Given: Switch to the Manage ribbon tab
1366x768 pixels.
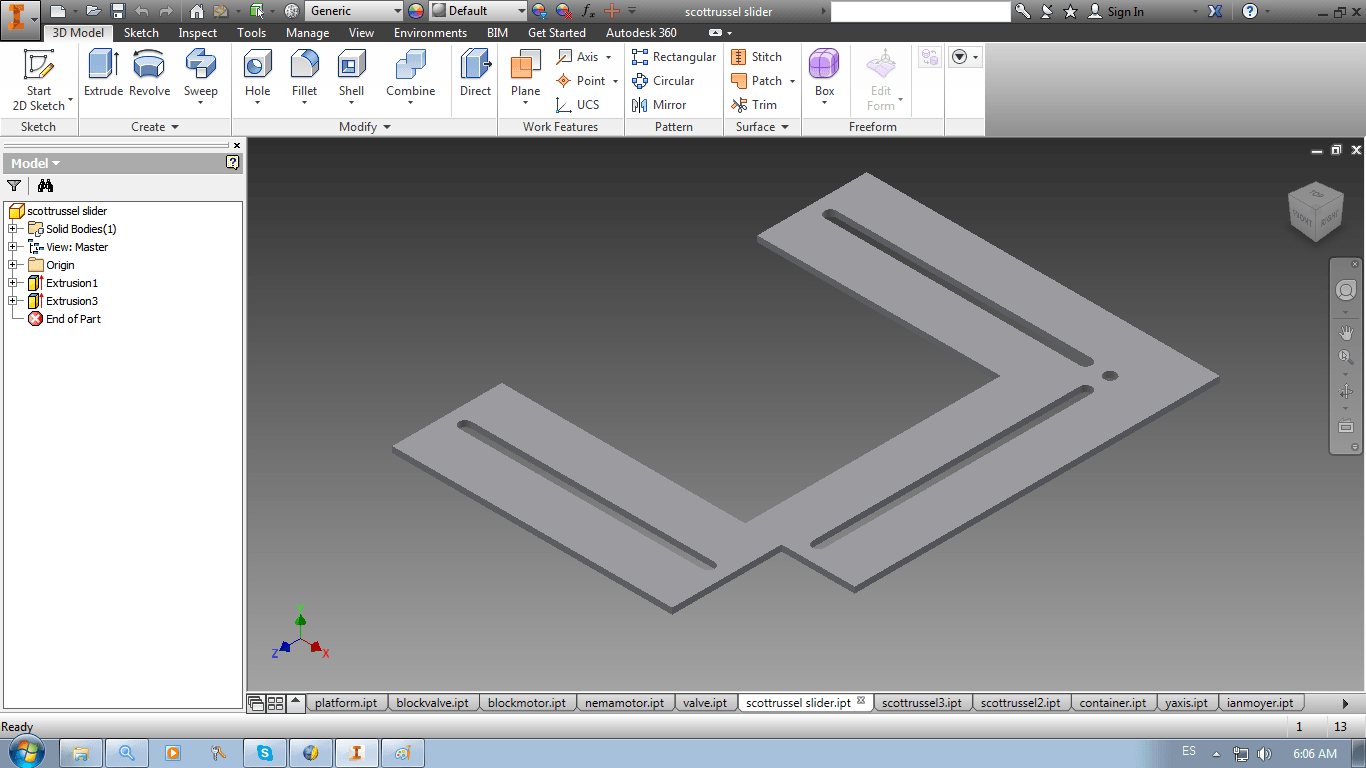Looking at the screenshot, I should point(307,33).
